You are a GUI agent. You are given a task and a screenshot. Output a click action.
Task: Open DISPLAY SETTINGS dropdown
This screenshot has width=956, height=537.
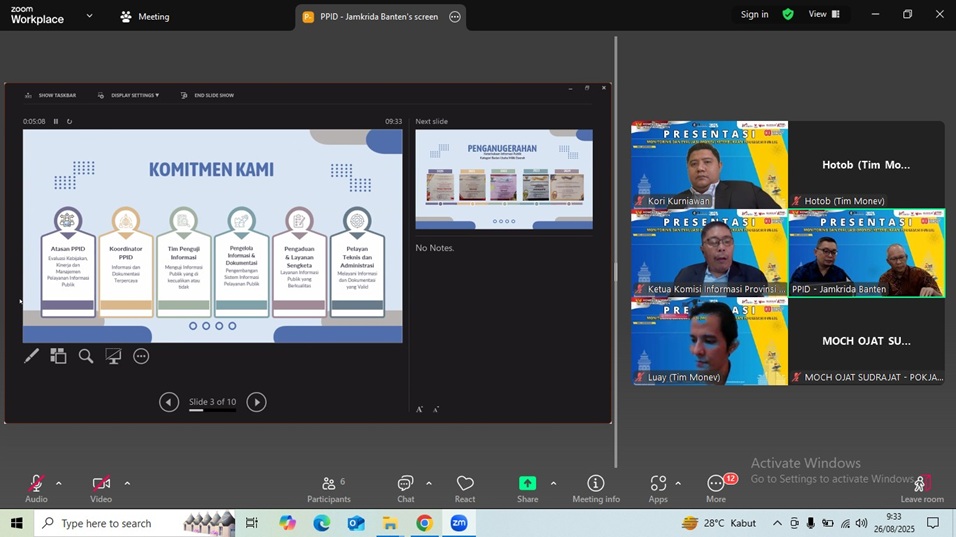coord(129,95)
